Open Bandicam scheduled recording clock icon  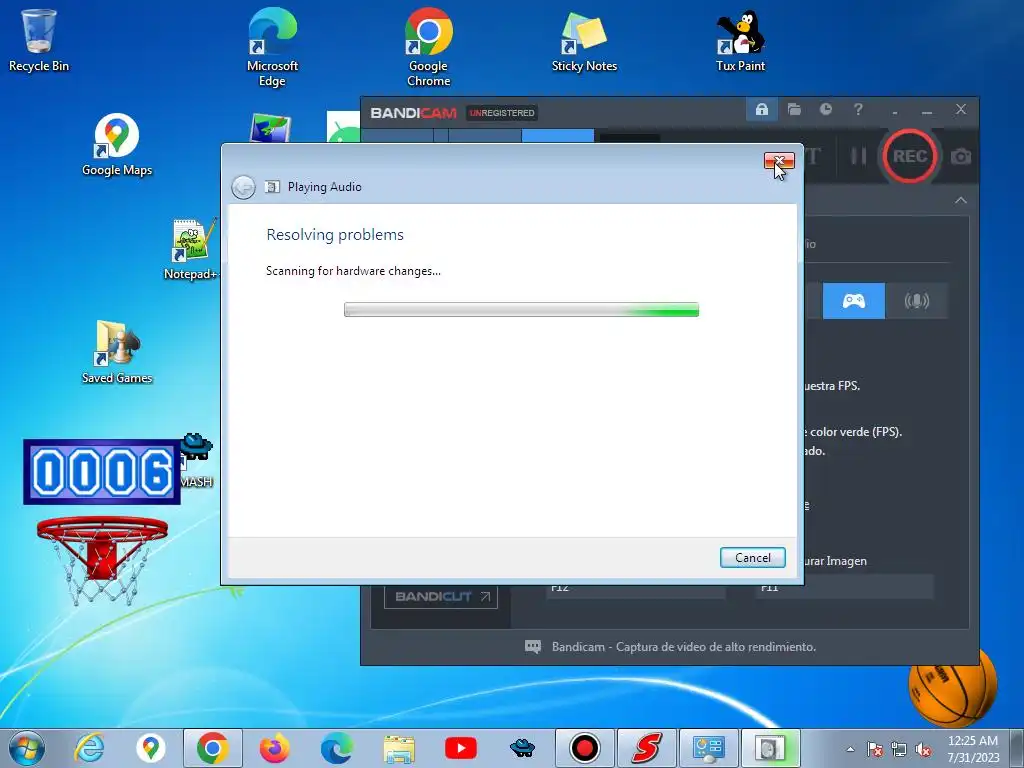tap(826, 109)
